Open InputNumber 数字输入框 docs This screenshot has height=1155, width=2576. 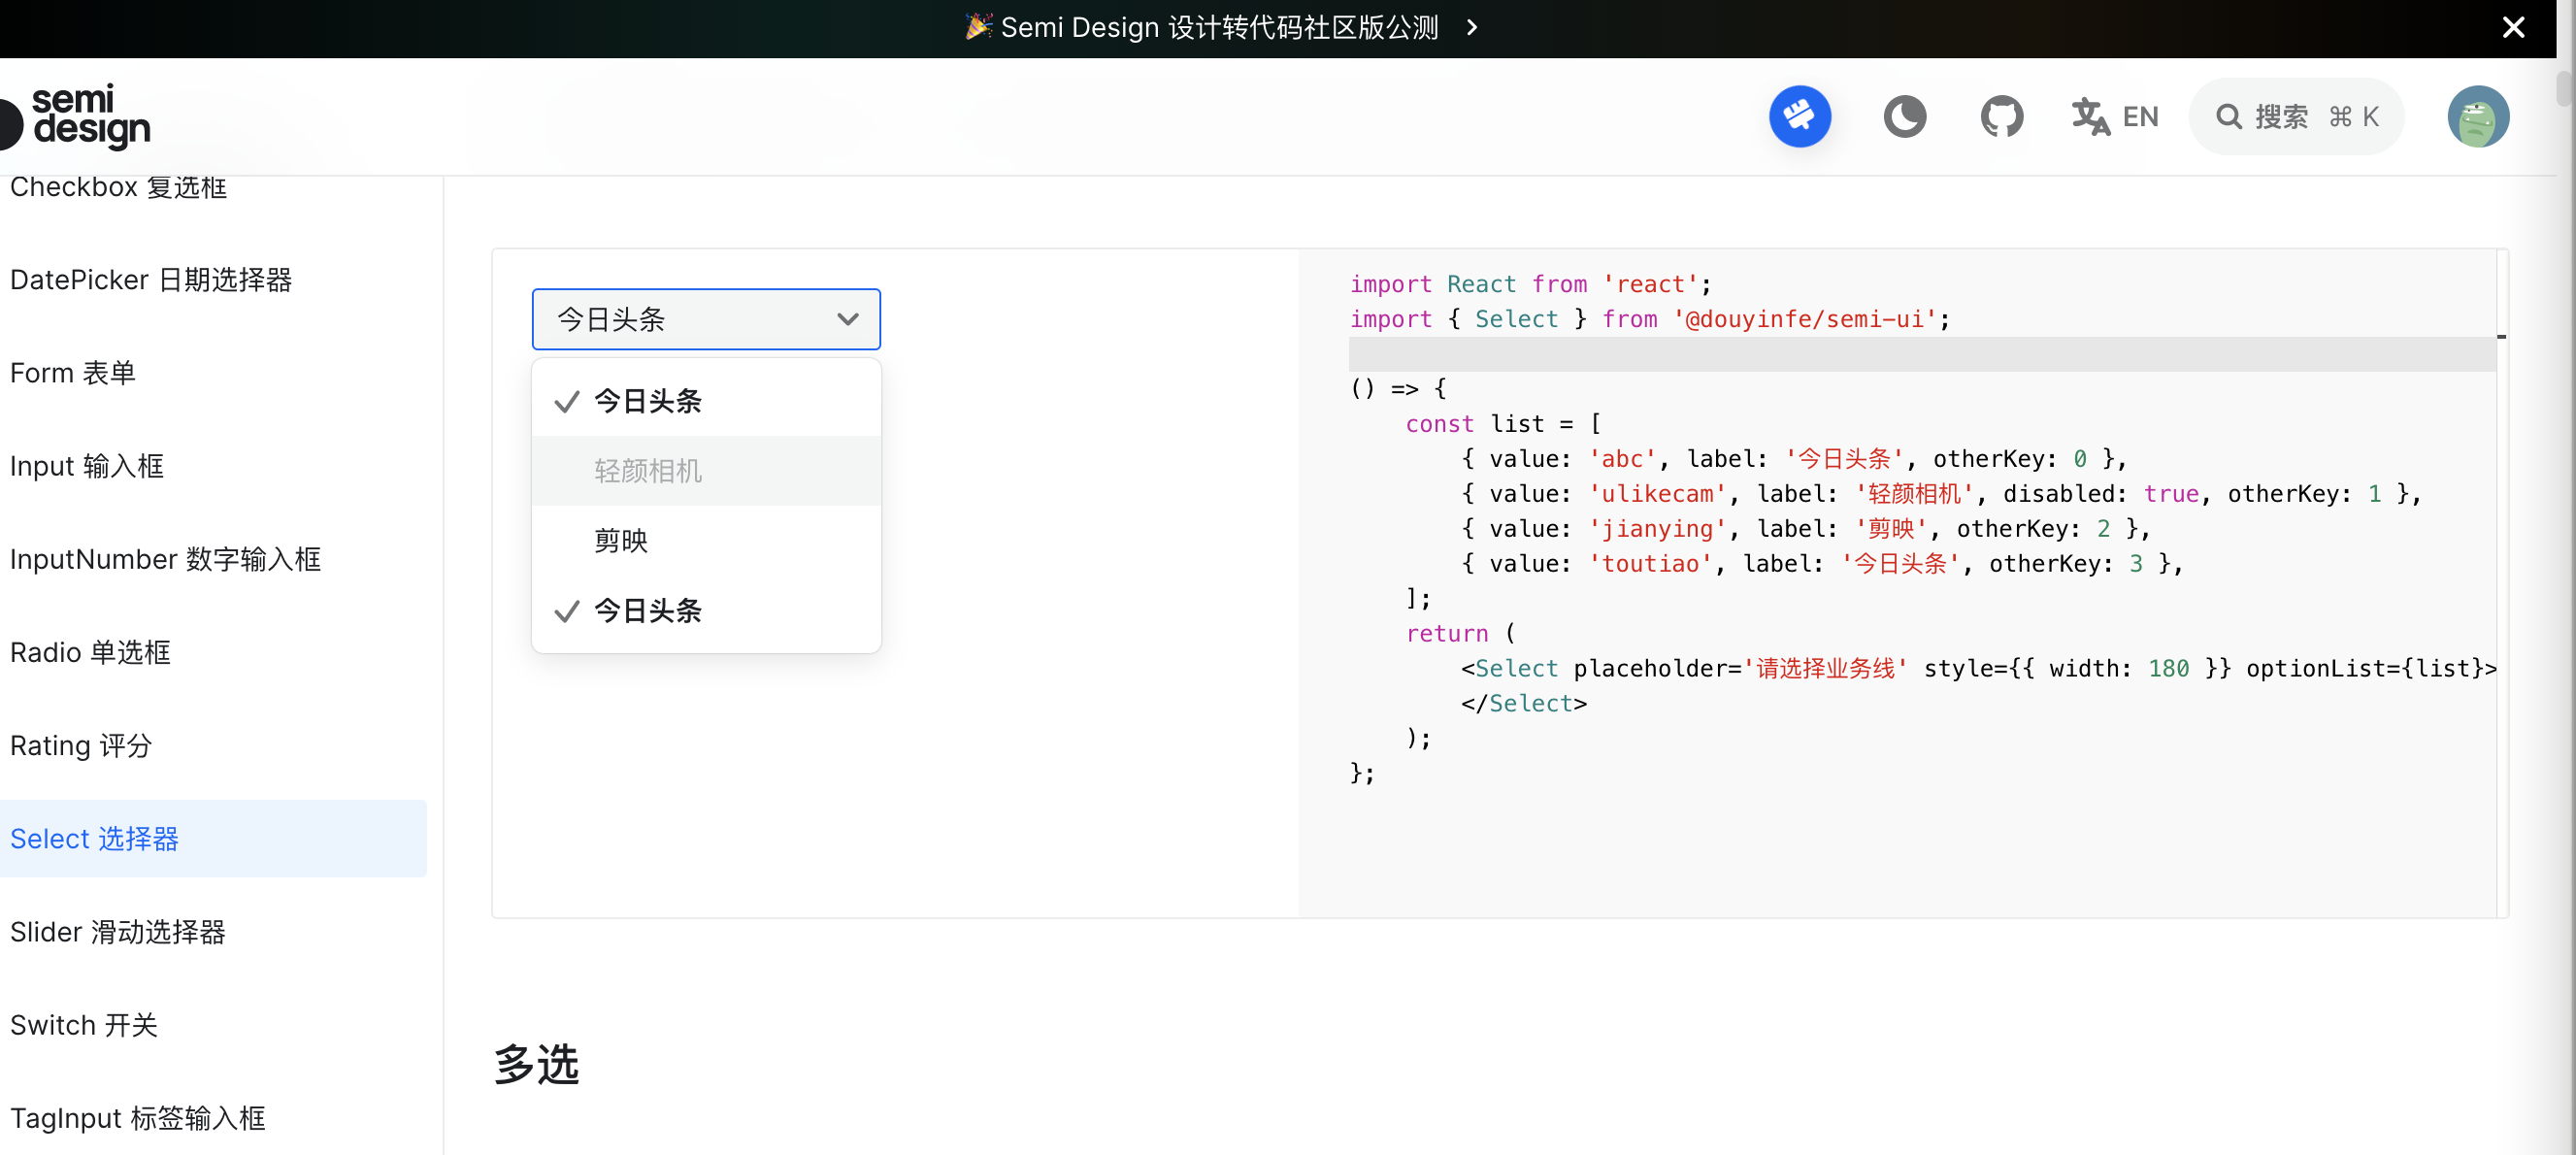166,559
